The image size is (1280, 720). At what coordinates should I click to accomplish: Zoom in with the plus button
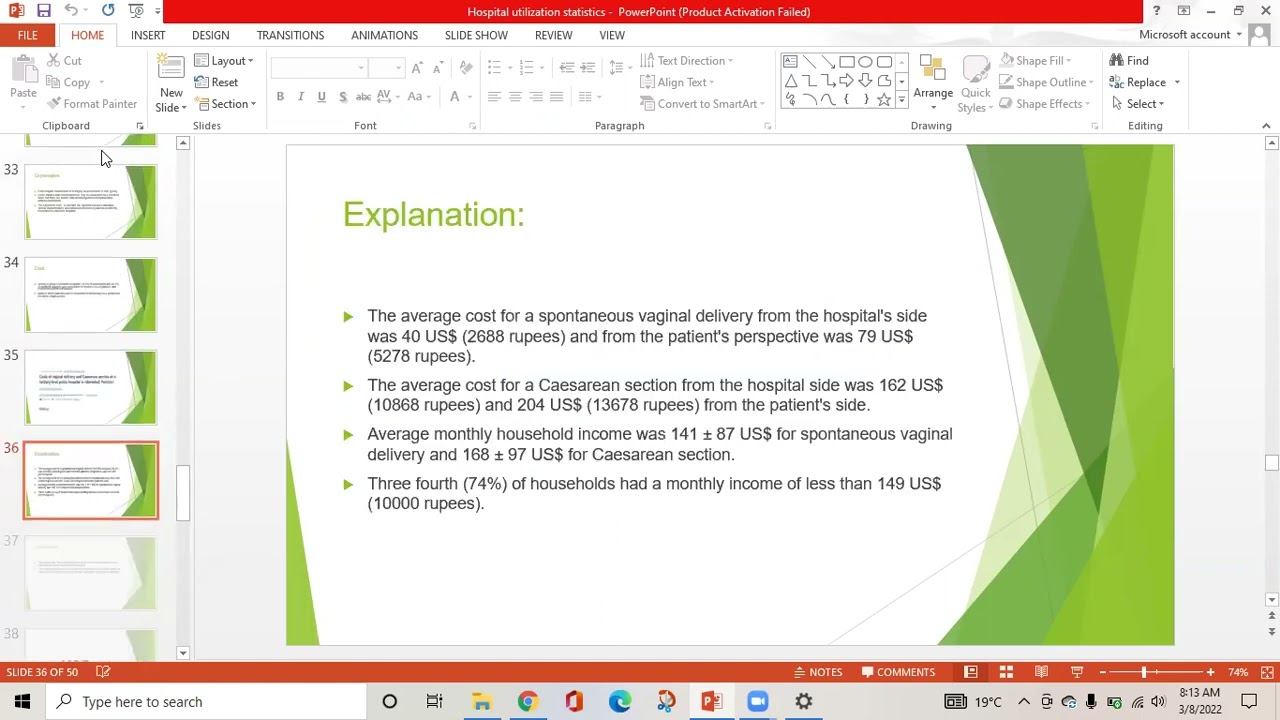point(1210,672)
